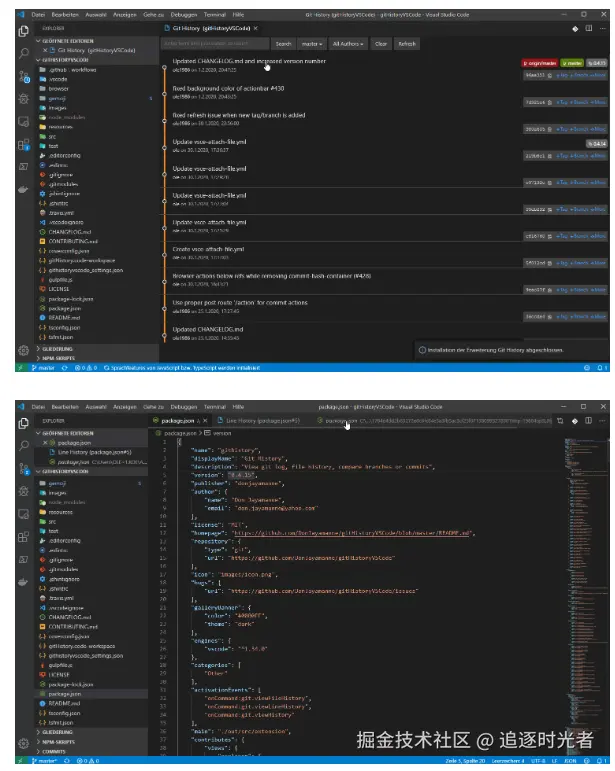This screenshot has height=771, width=615.
Task: Open More Actions ellipsis in upper window
Action: click(602, 29)
